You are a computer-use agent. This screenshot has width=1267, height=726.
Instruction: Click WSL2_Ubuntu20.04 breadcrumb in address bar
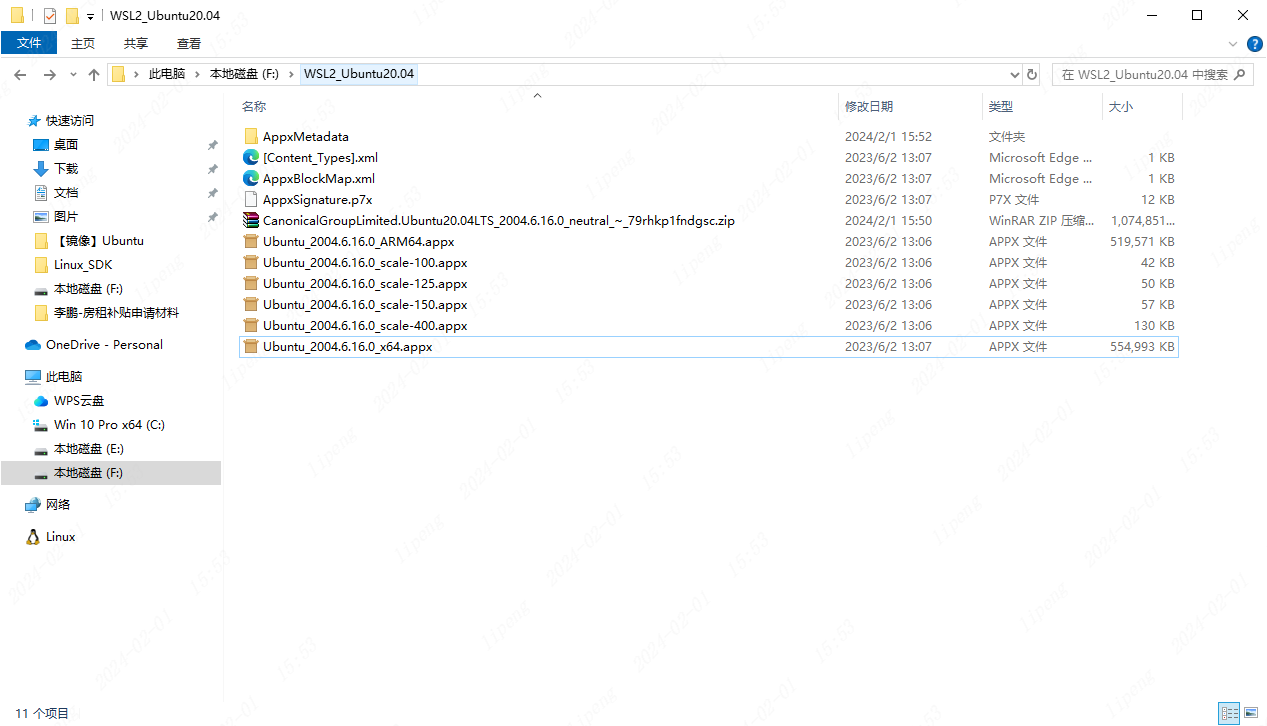(x=359, y=74)
